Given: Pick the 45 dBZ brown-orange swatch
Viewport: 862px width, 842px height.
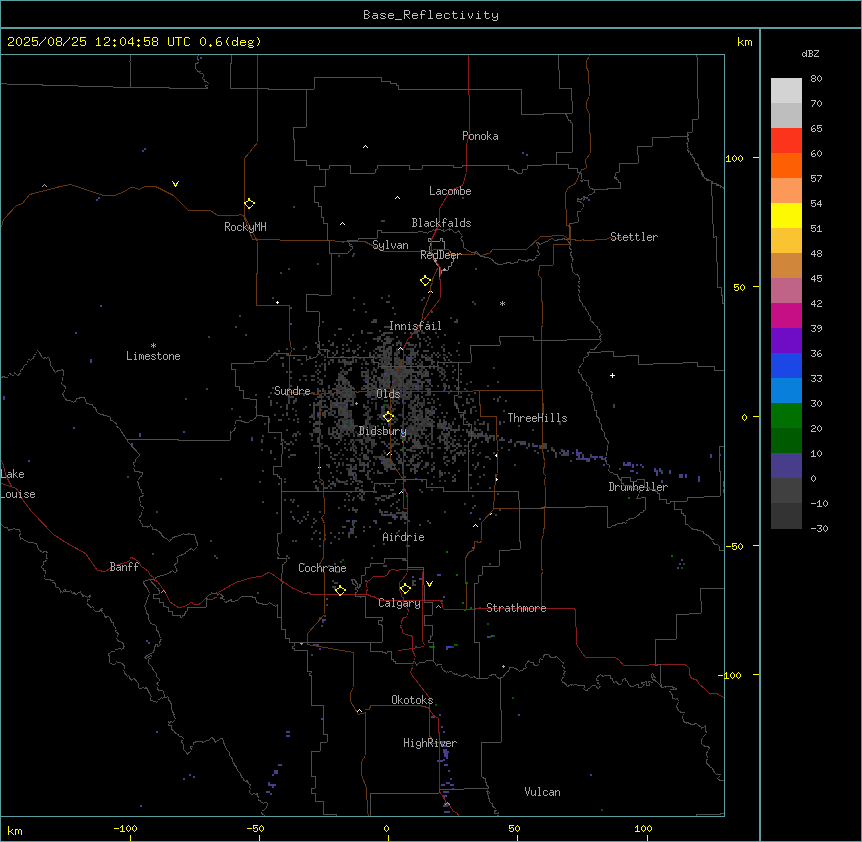Looking at the screenshot, I should [x=786, y=265].
